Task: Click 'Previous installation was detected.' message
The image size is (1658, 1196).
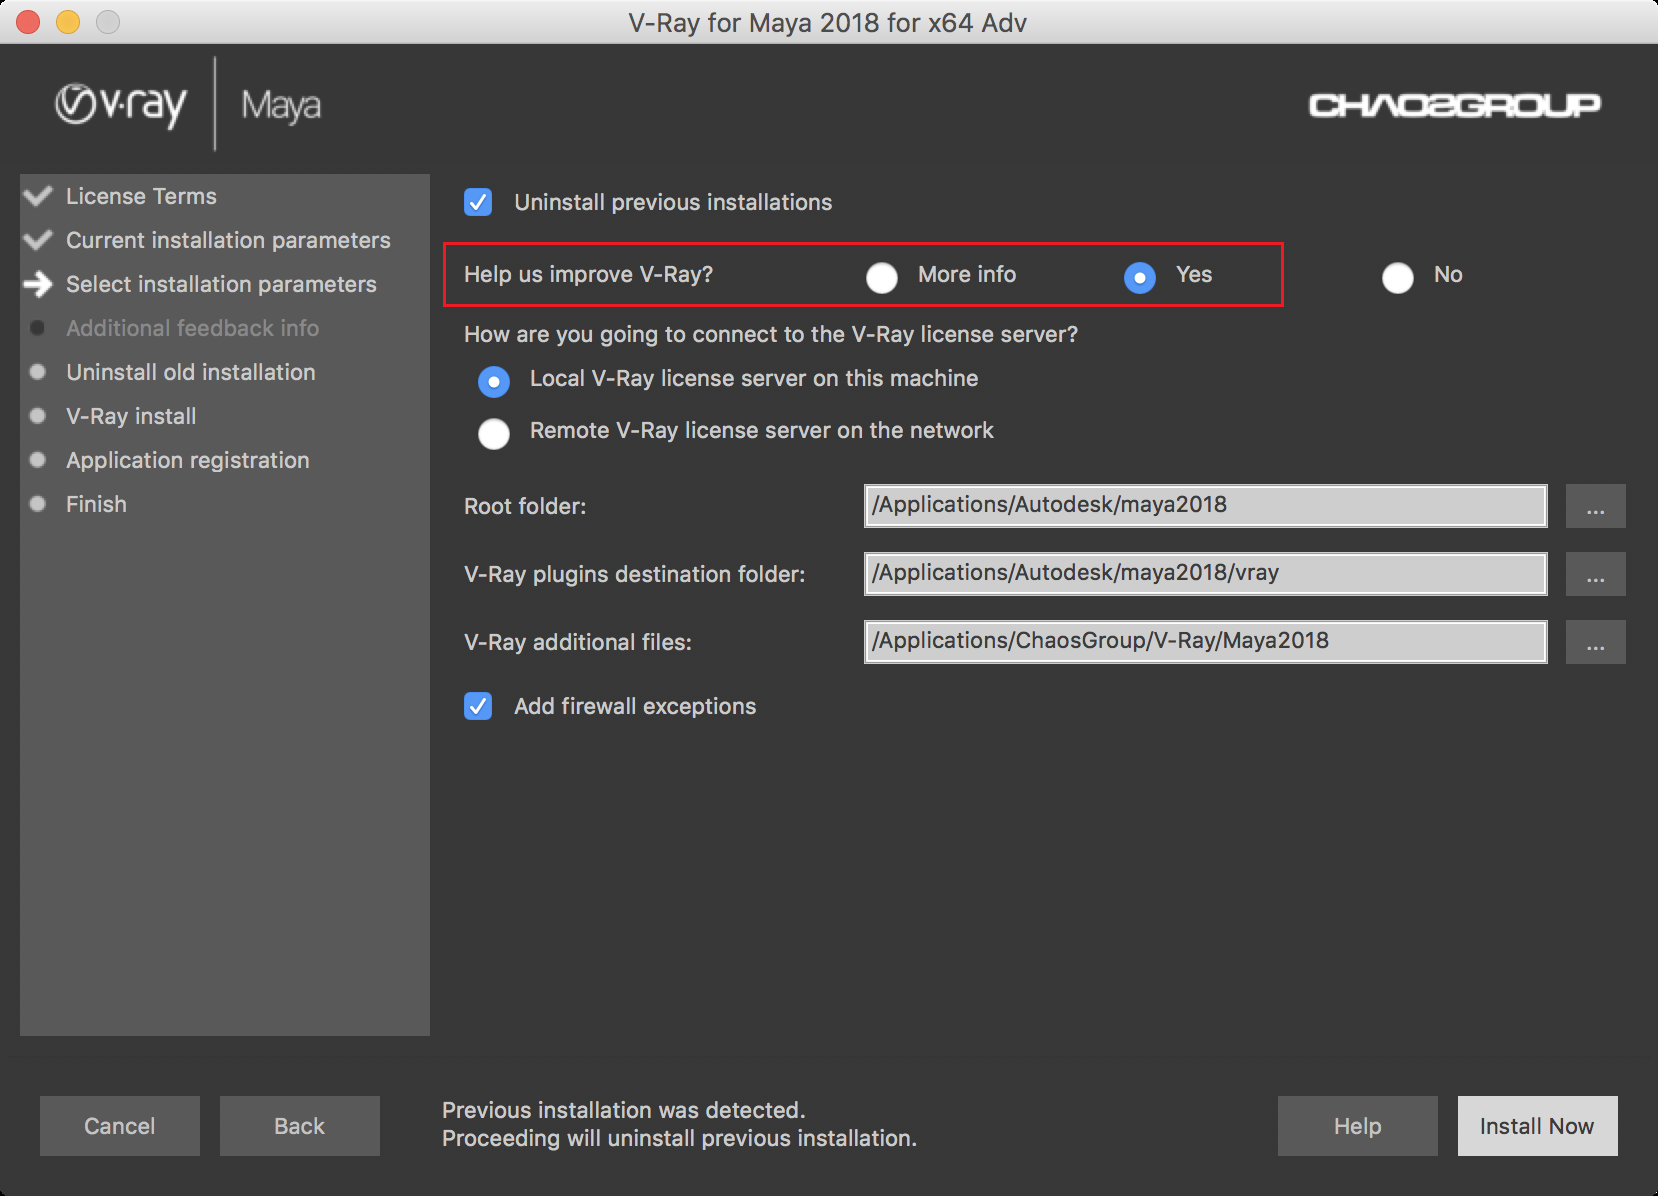Action: click(x=623, y=1110)
